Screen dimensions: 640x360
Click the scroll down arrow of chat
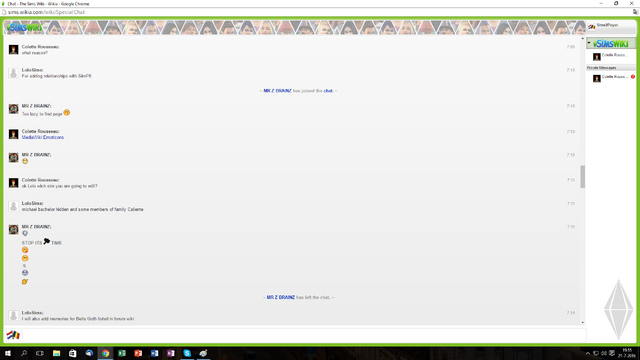click(x=582, y=322)
